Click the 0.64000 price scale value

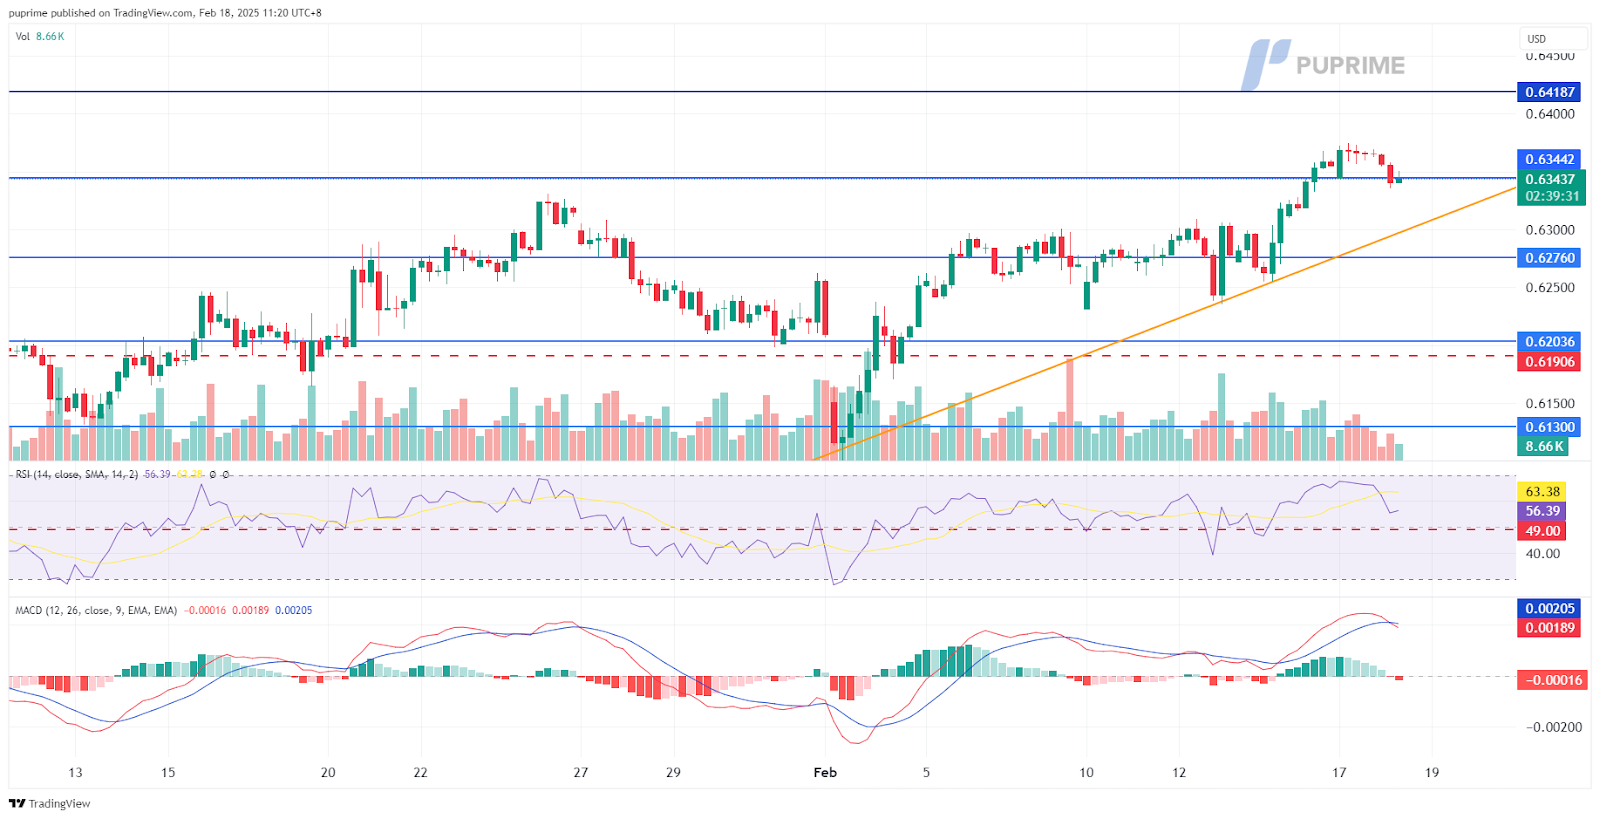coord(1550,114)
